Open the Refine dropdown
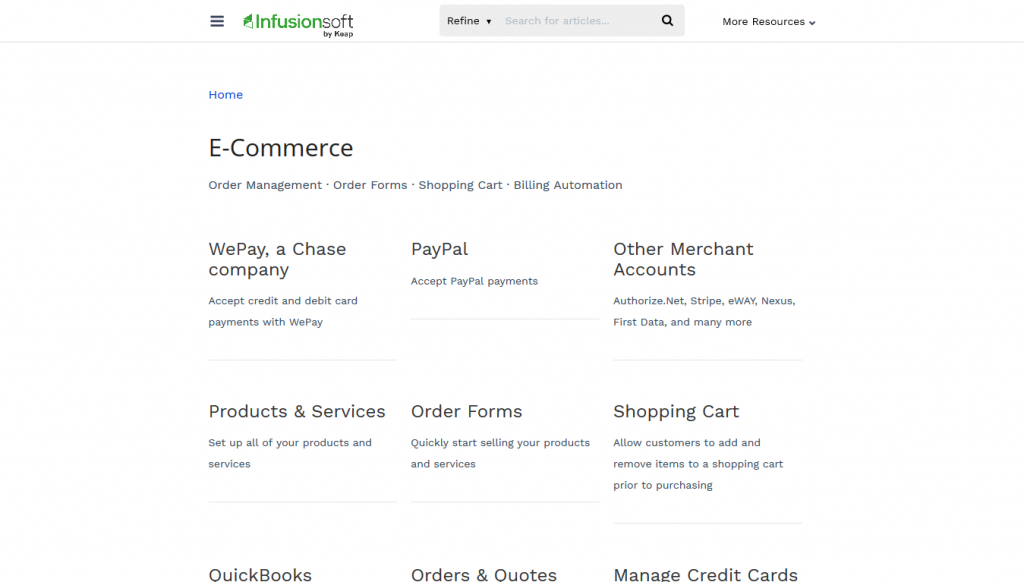1024x582 pixels. pos(469,21)
